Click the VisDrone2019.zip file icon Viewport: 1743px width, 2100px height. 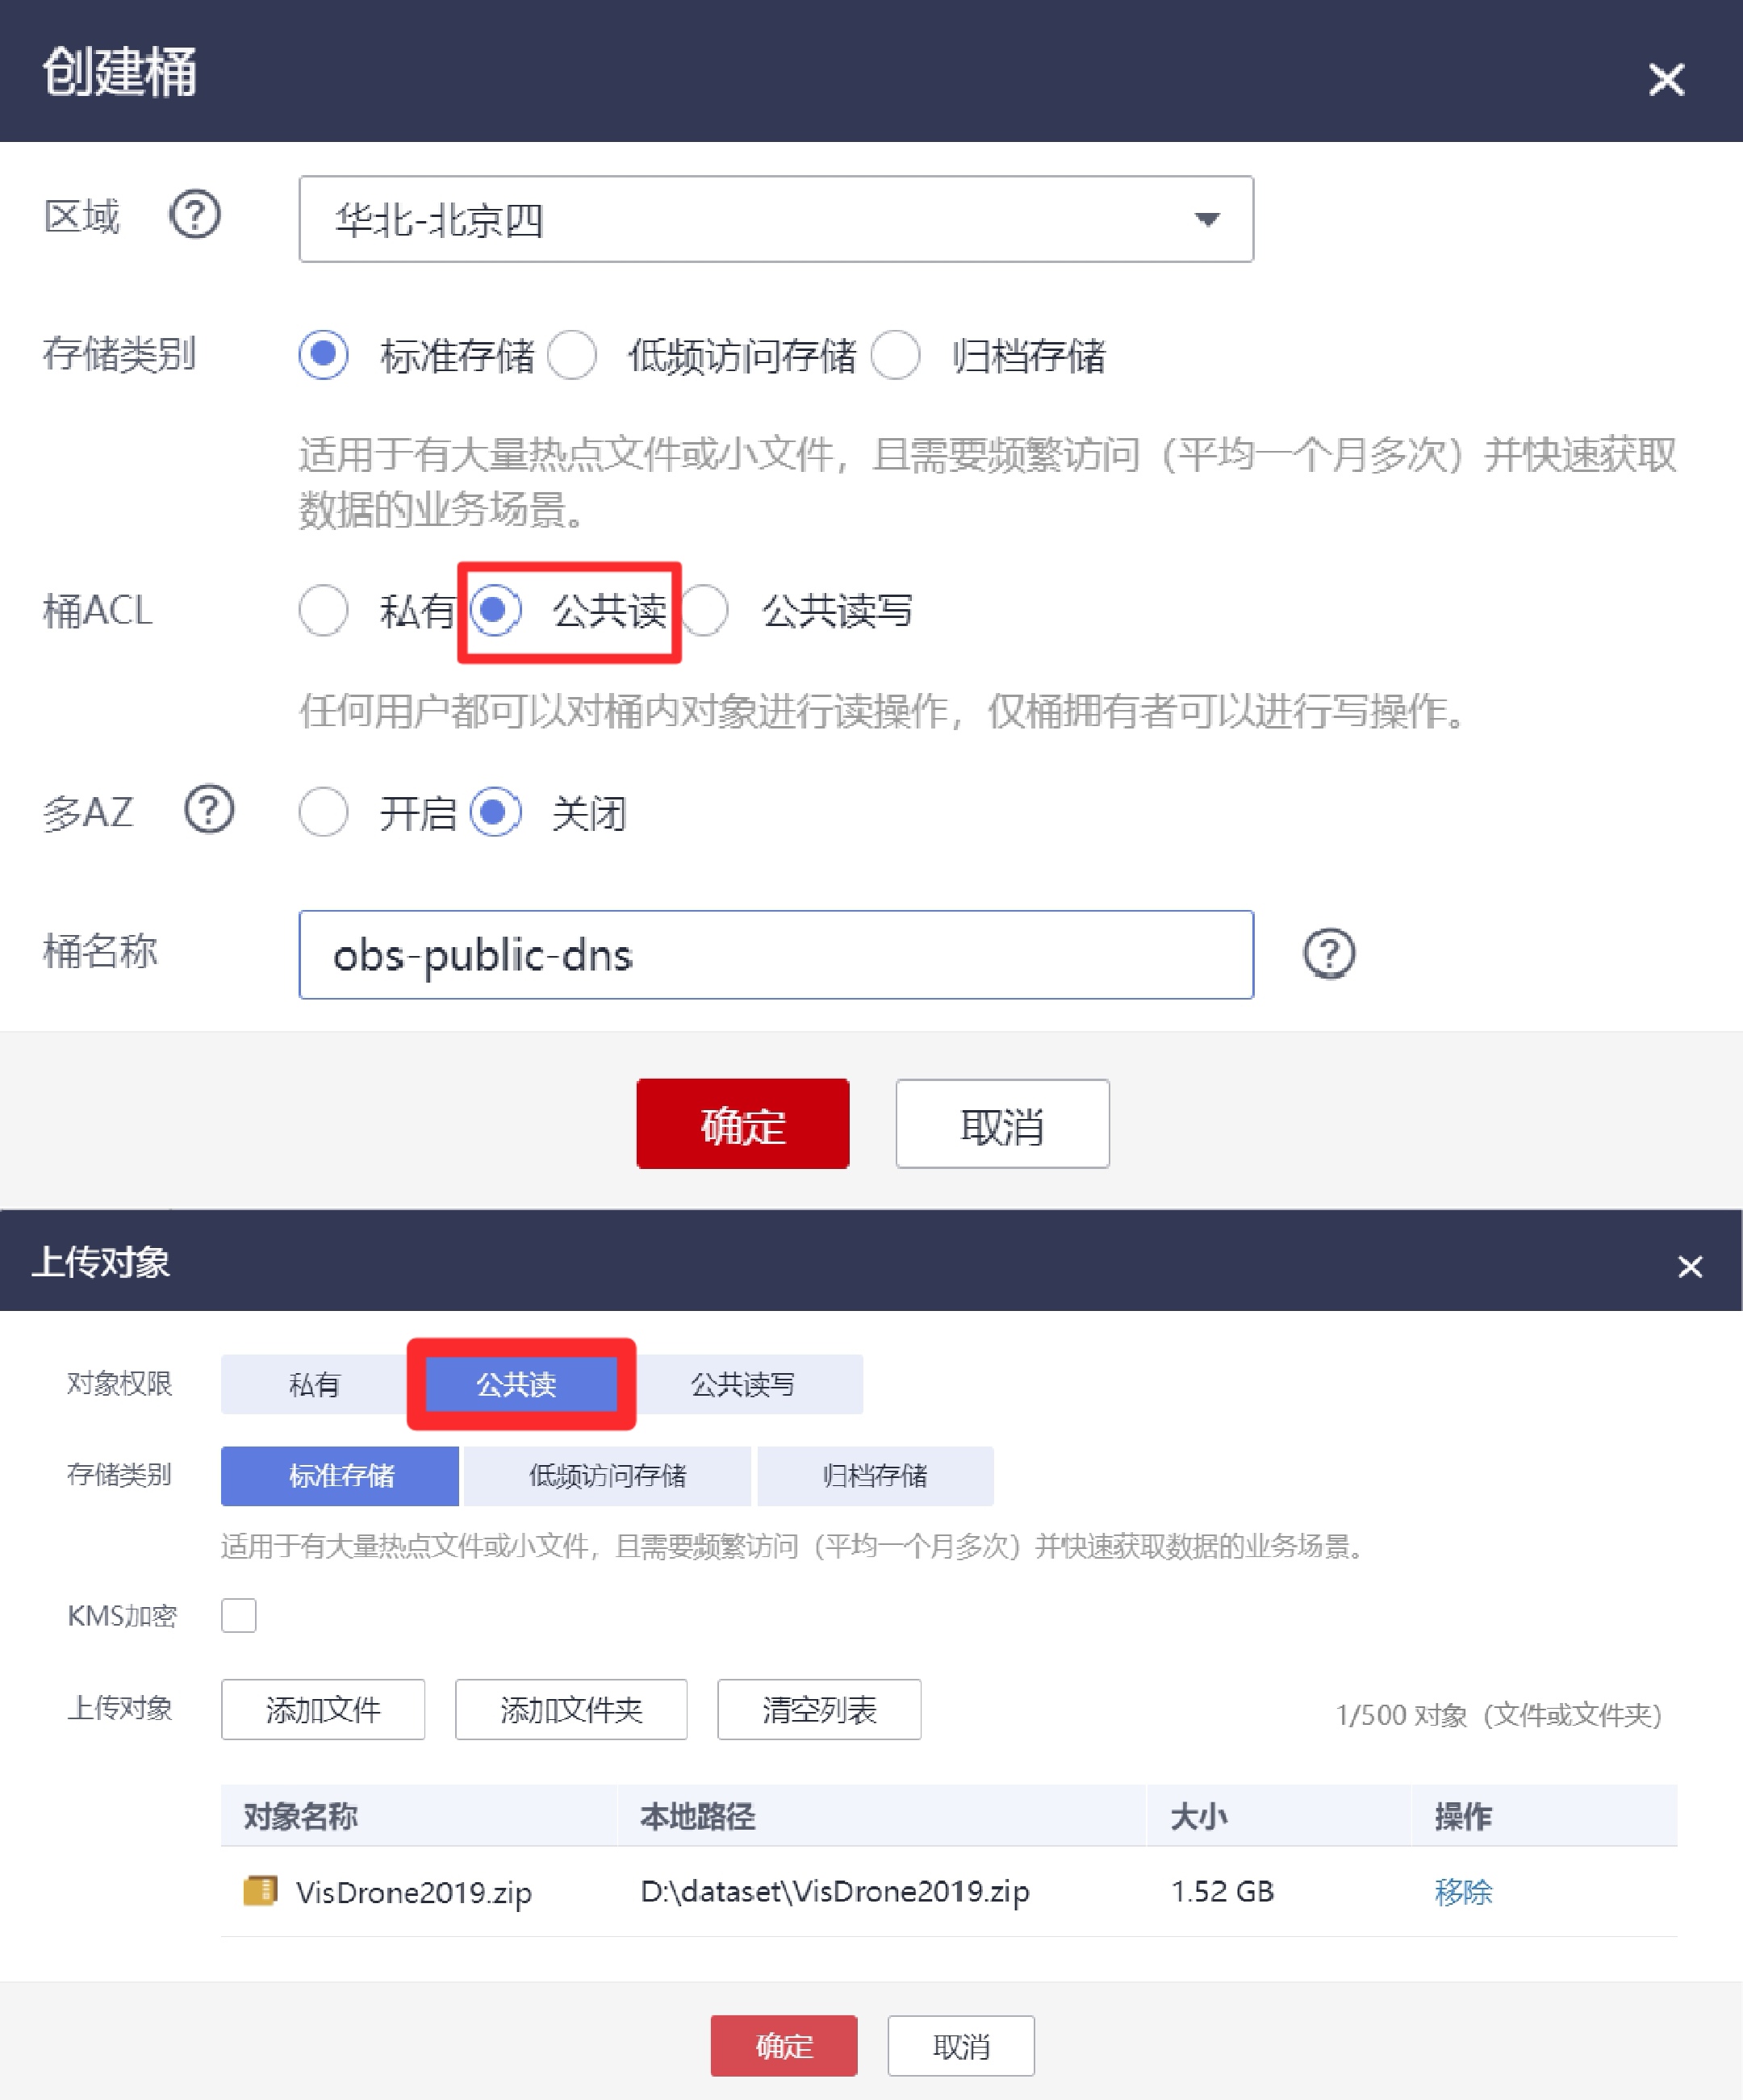[260, 1891]
